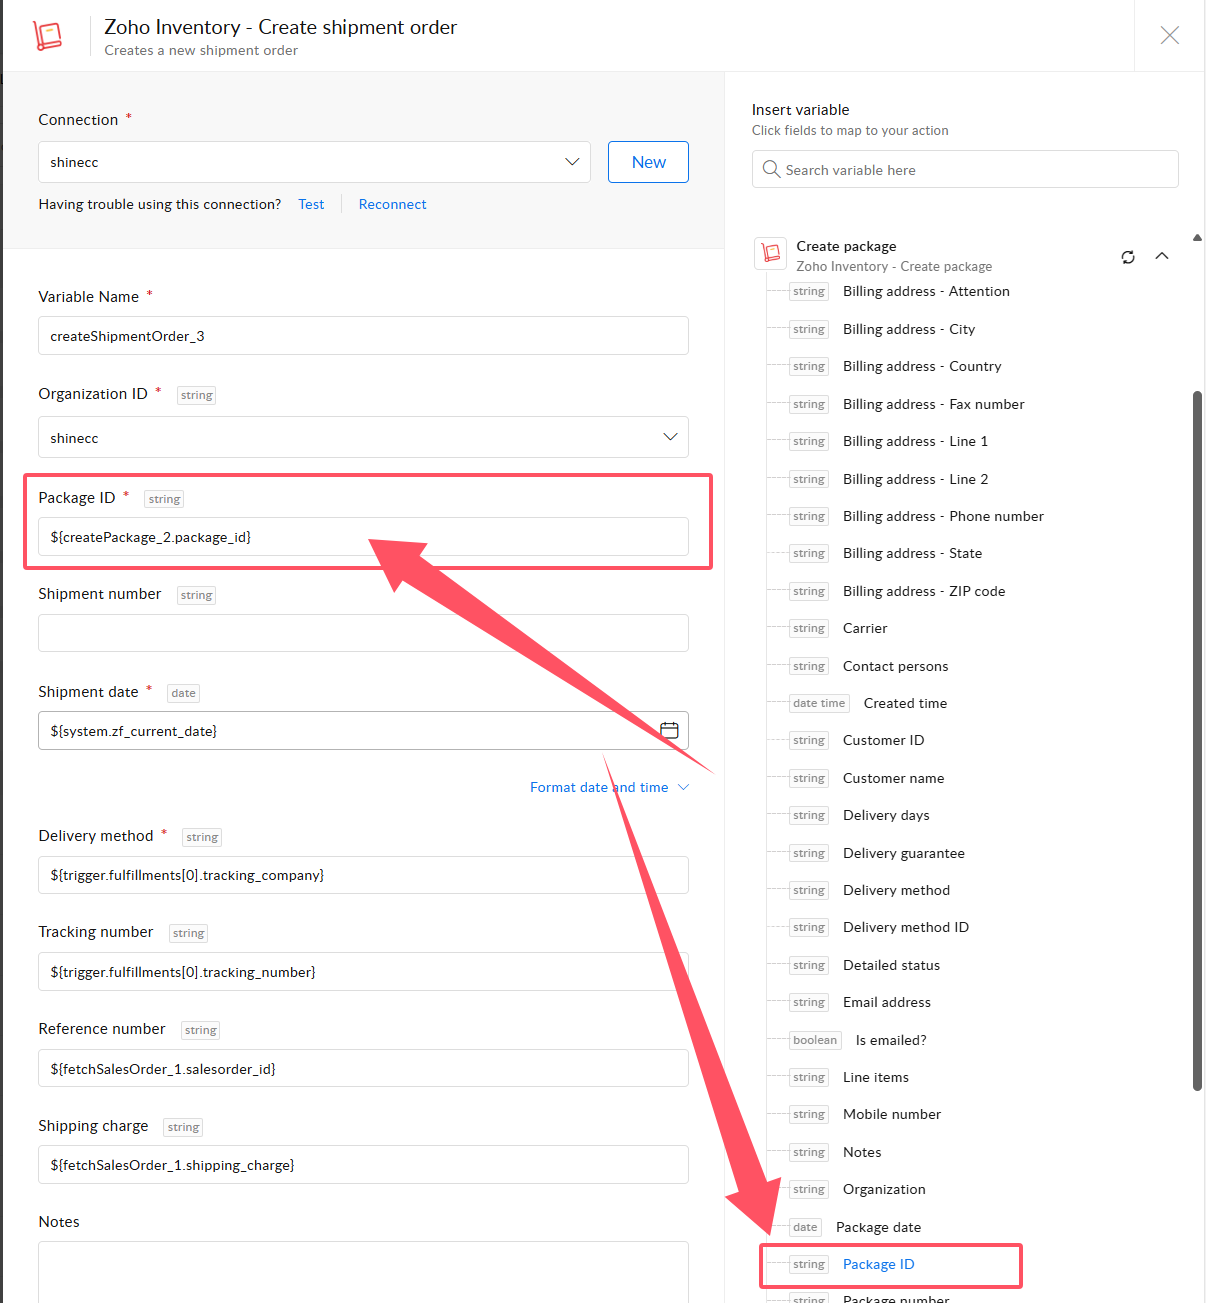Click the Tracking number input field

pyautogui.click(x=363, y=971)
